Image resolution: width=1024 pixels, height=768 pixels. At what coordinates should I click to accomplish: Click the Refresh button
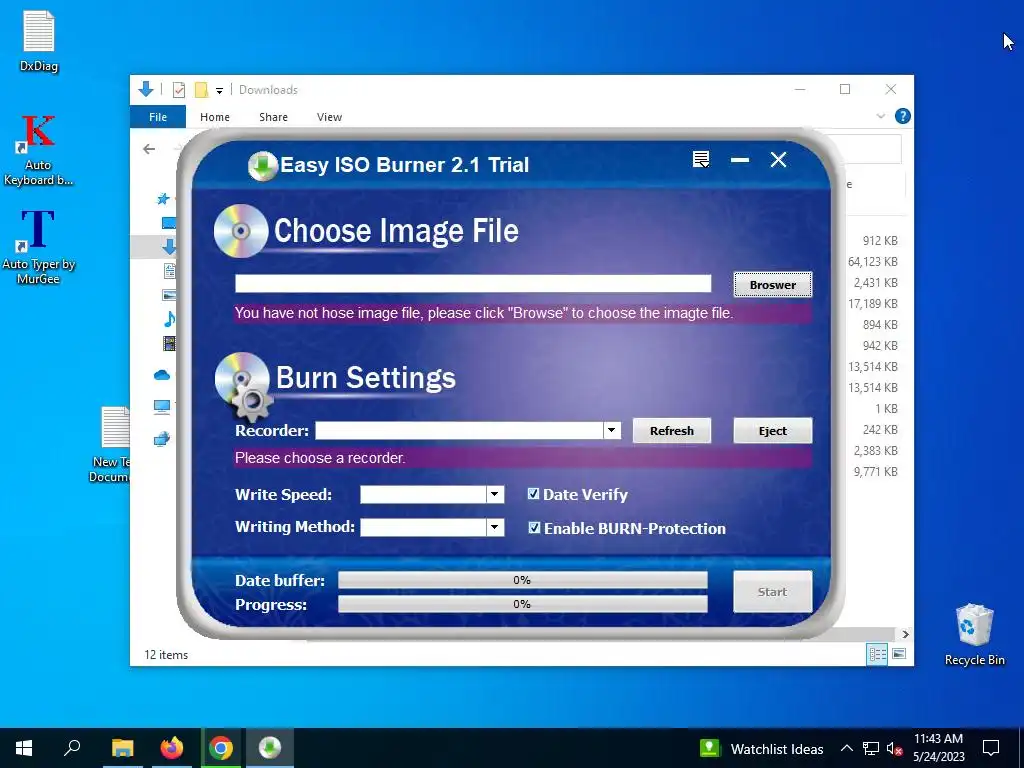coord(671,430)
